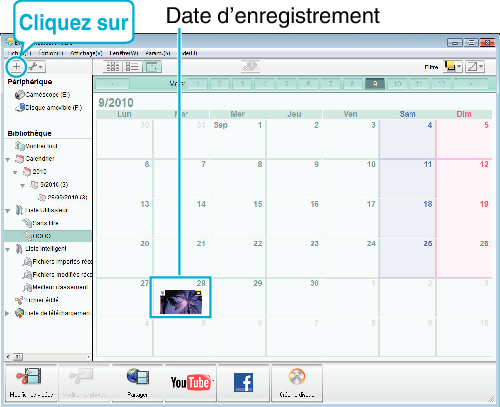
Task: Click the disc creation icon
Action: (297, 383)
